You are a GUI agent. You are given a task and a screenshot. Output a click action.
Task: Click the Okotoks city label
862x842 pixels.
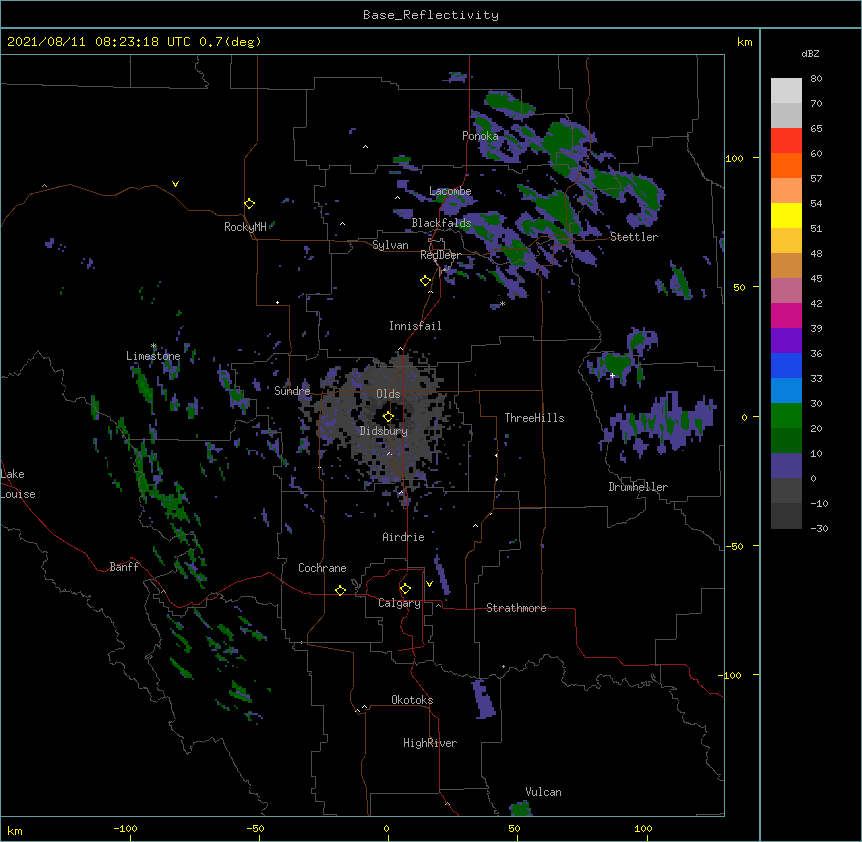pyautogui.click(x=412, y=700)
